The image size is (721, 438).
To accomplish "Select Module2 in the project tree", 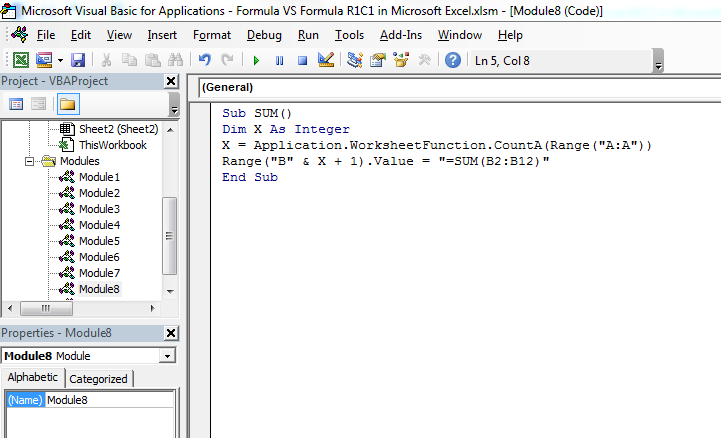I will coord(99,193).
